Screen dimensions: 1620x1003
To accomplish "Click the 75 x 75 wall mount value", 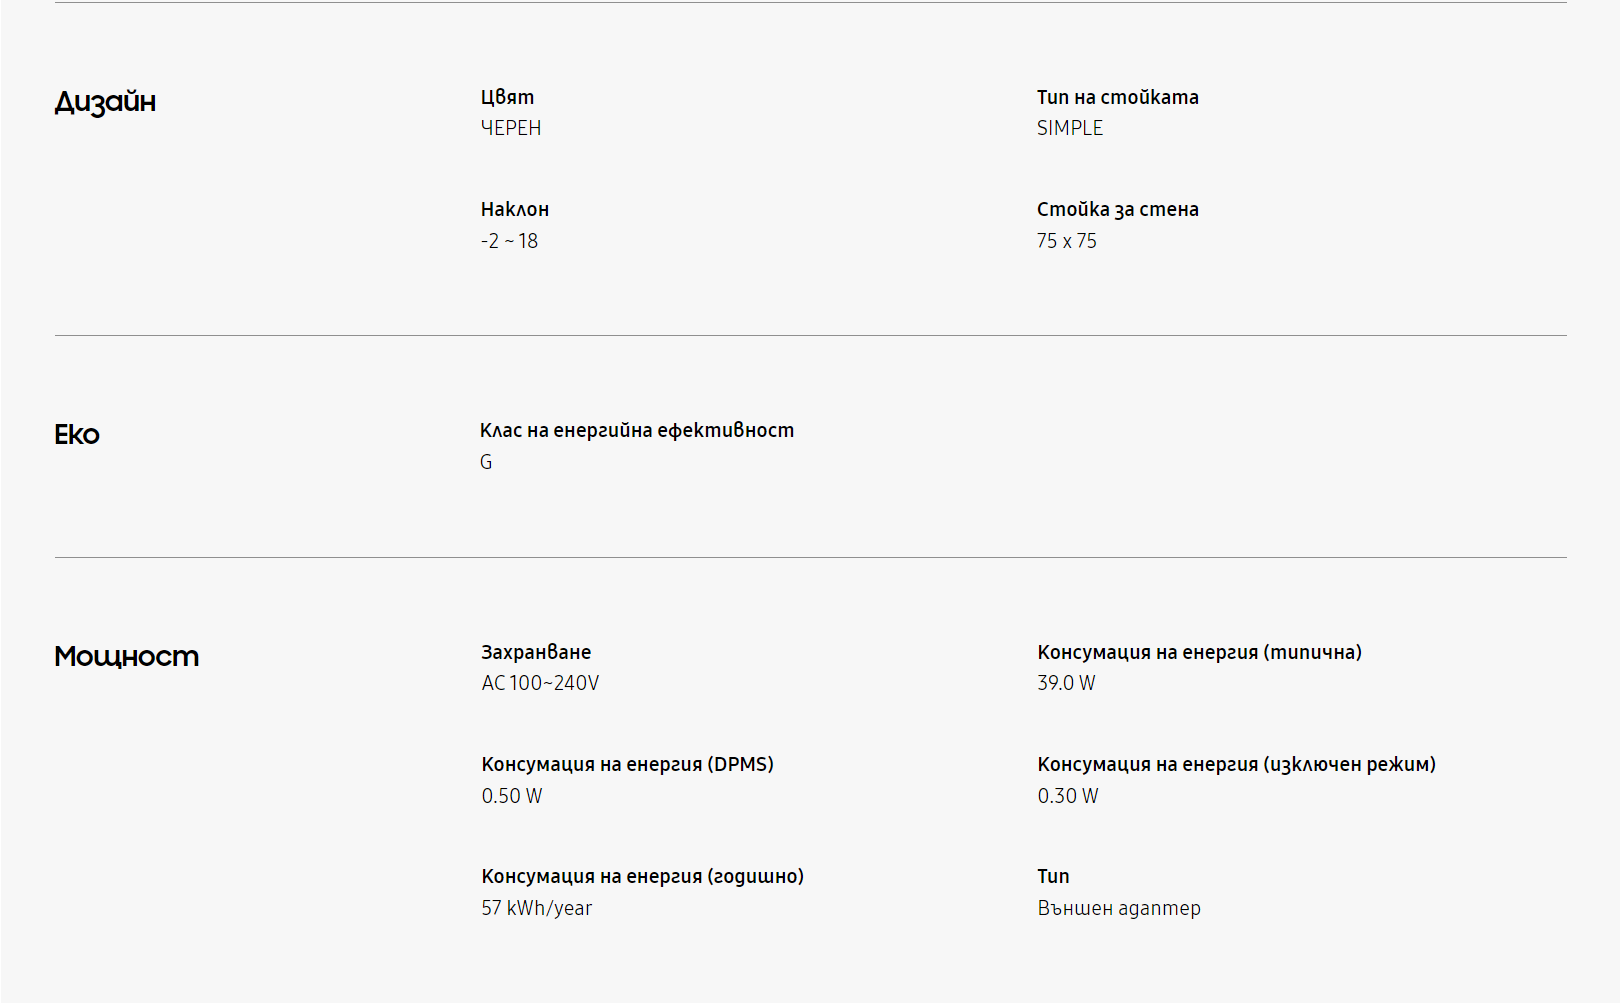I will 1067,241.
